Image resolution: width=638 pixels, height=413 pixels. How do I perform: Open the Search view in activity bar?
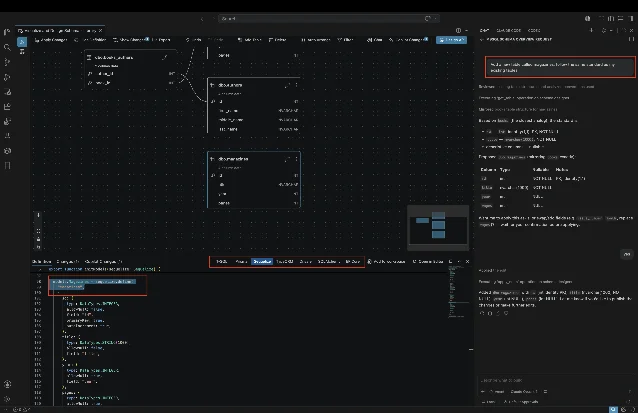pos(7,47)
